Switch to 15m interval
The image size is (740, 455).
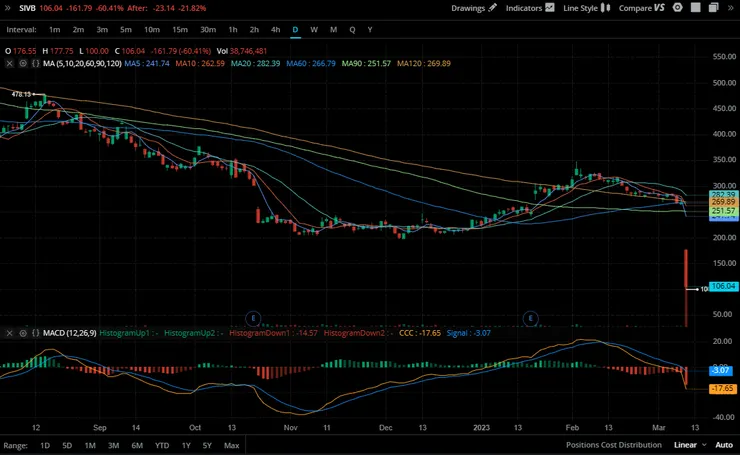click(179, 30)
